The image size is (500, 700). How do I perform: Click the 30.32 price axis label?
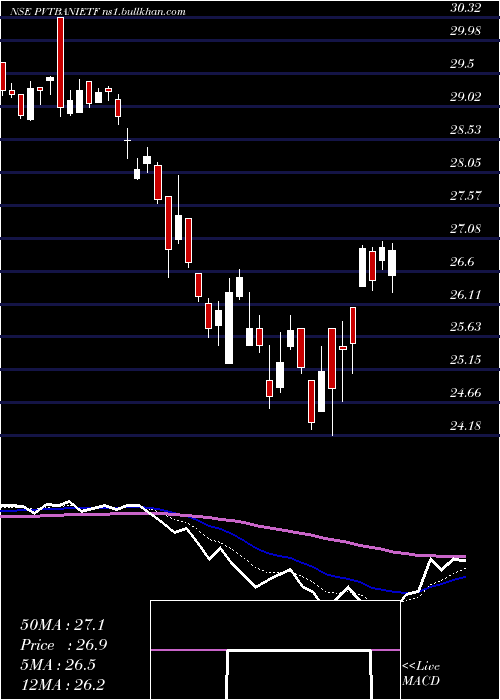(465, 8)
